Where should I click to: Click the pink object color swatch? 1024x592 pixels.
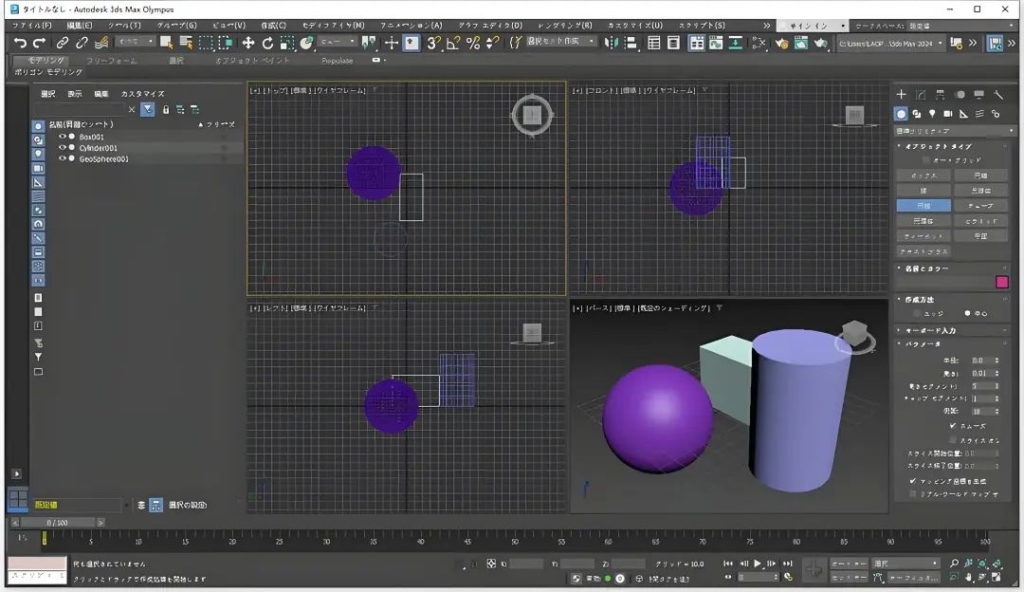pyautogui.click(x=1001, y=282)
